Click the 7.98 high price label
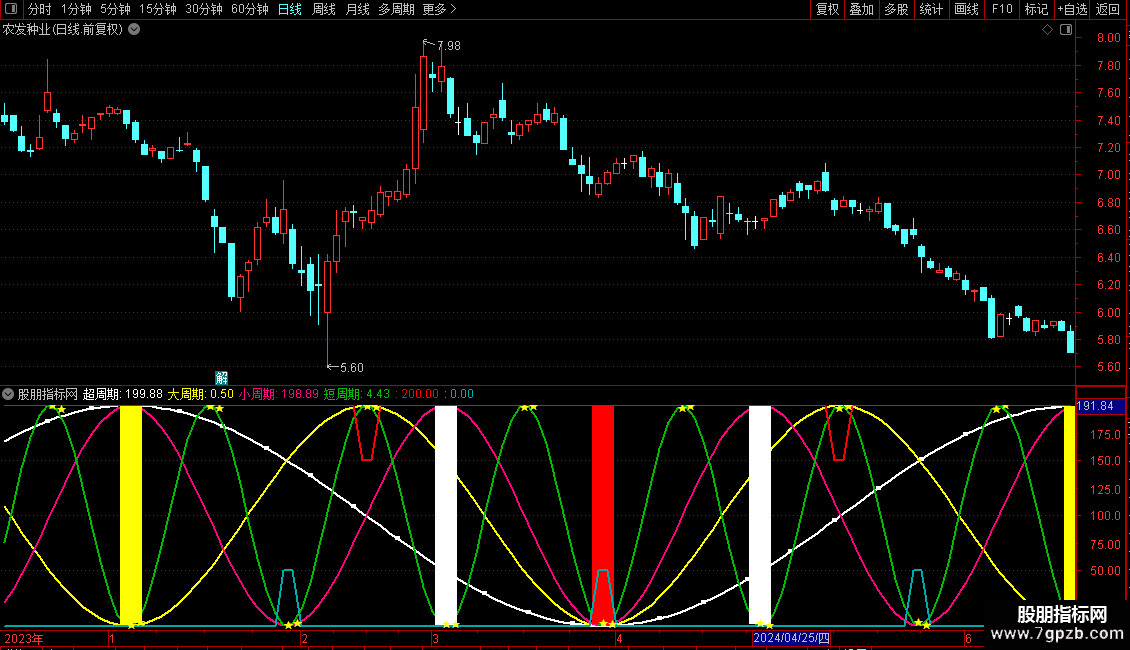The height and width of the screenshot is (650, 1130). coord(448,45)
